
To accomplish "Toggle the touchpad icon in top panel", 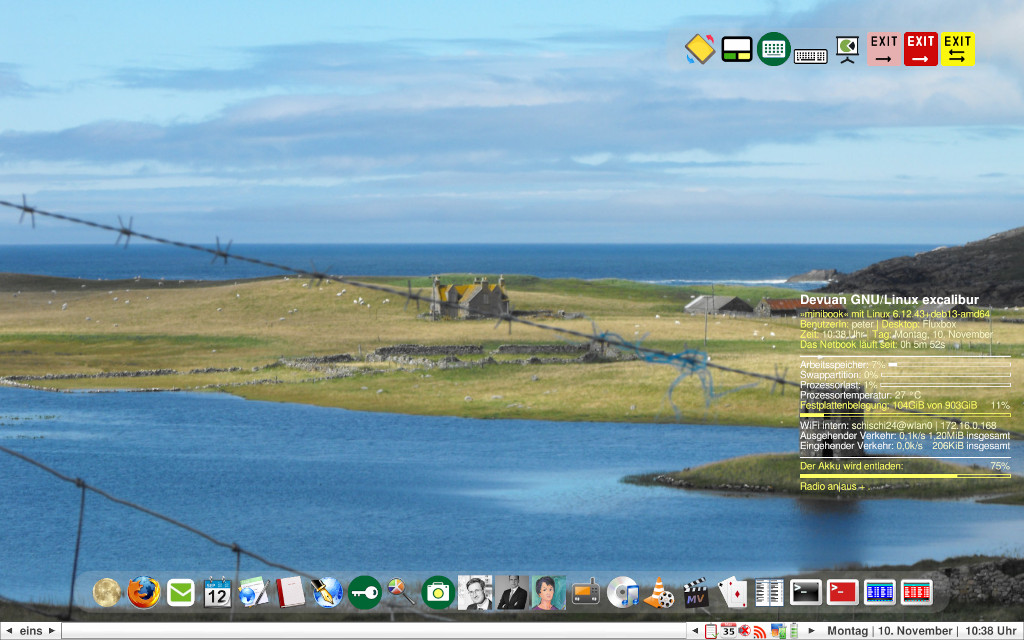I will coord(736,49).
